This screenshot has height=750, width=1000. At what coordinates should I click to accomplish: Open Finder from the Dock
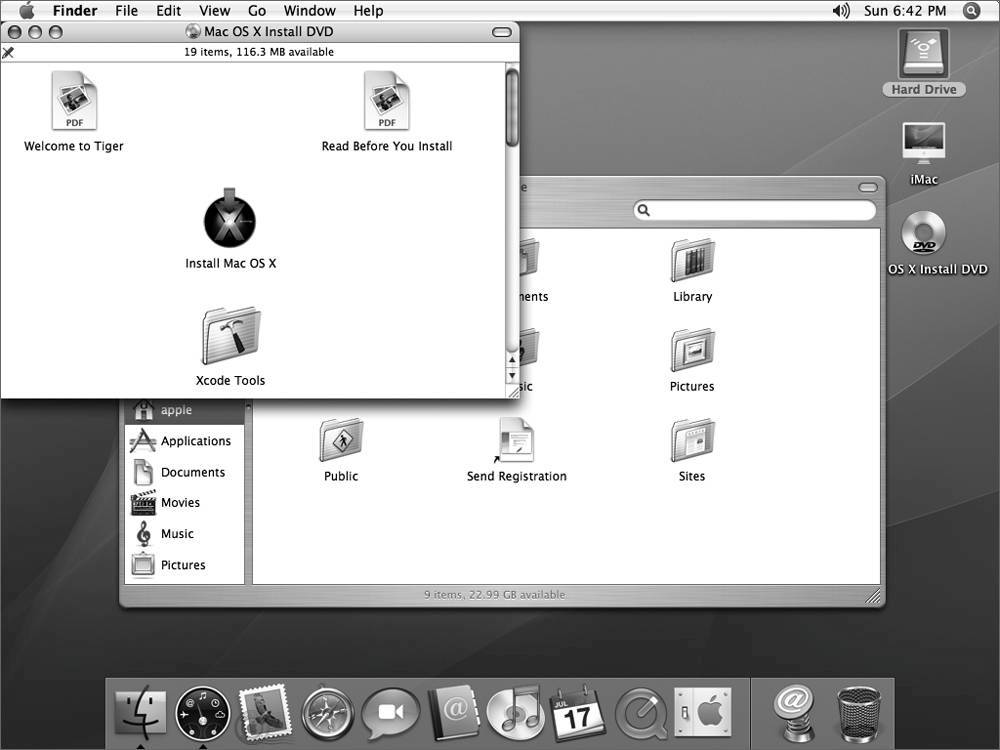coord(140,712)
